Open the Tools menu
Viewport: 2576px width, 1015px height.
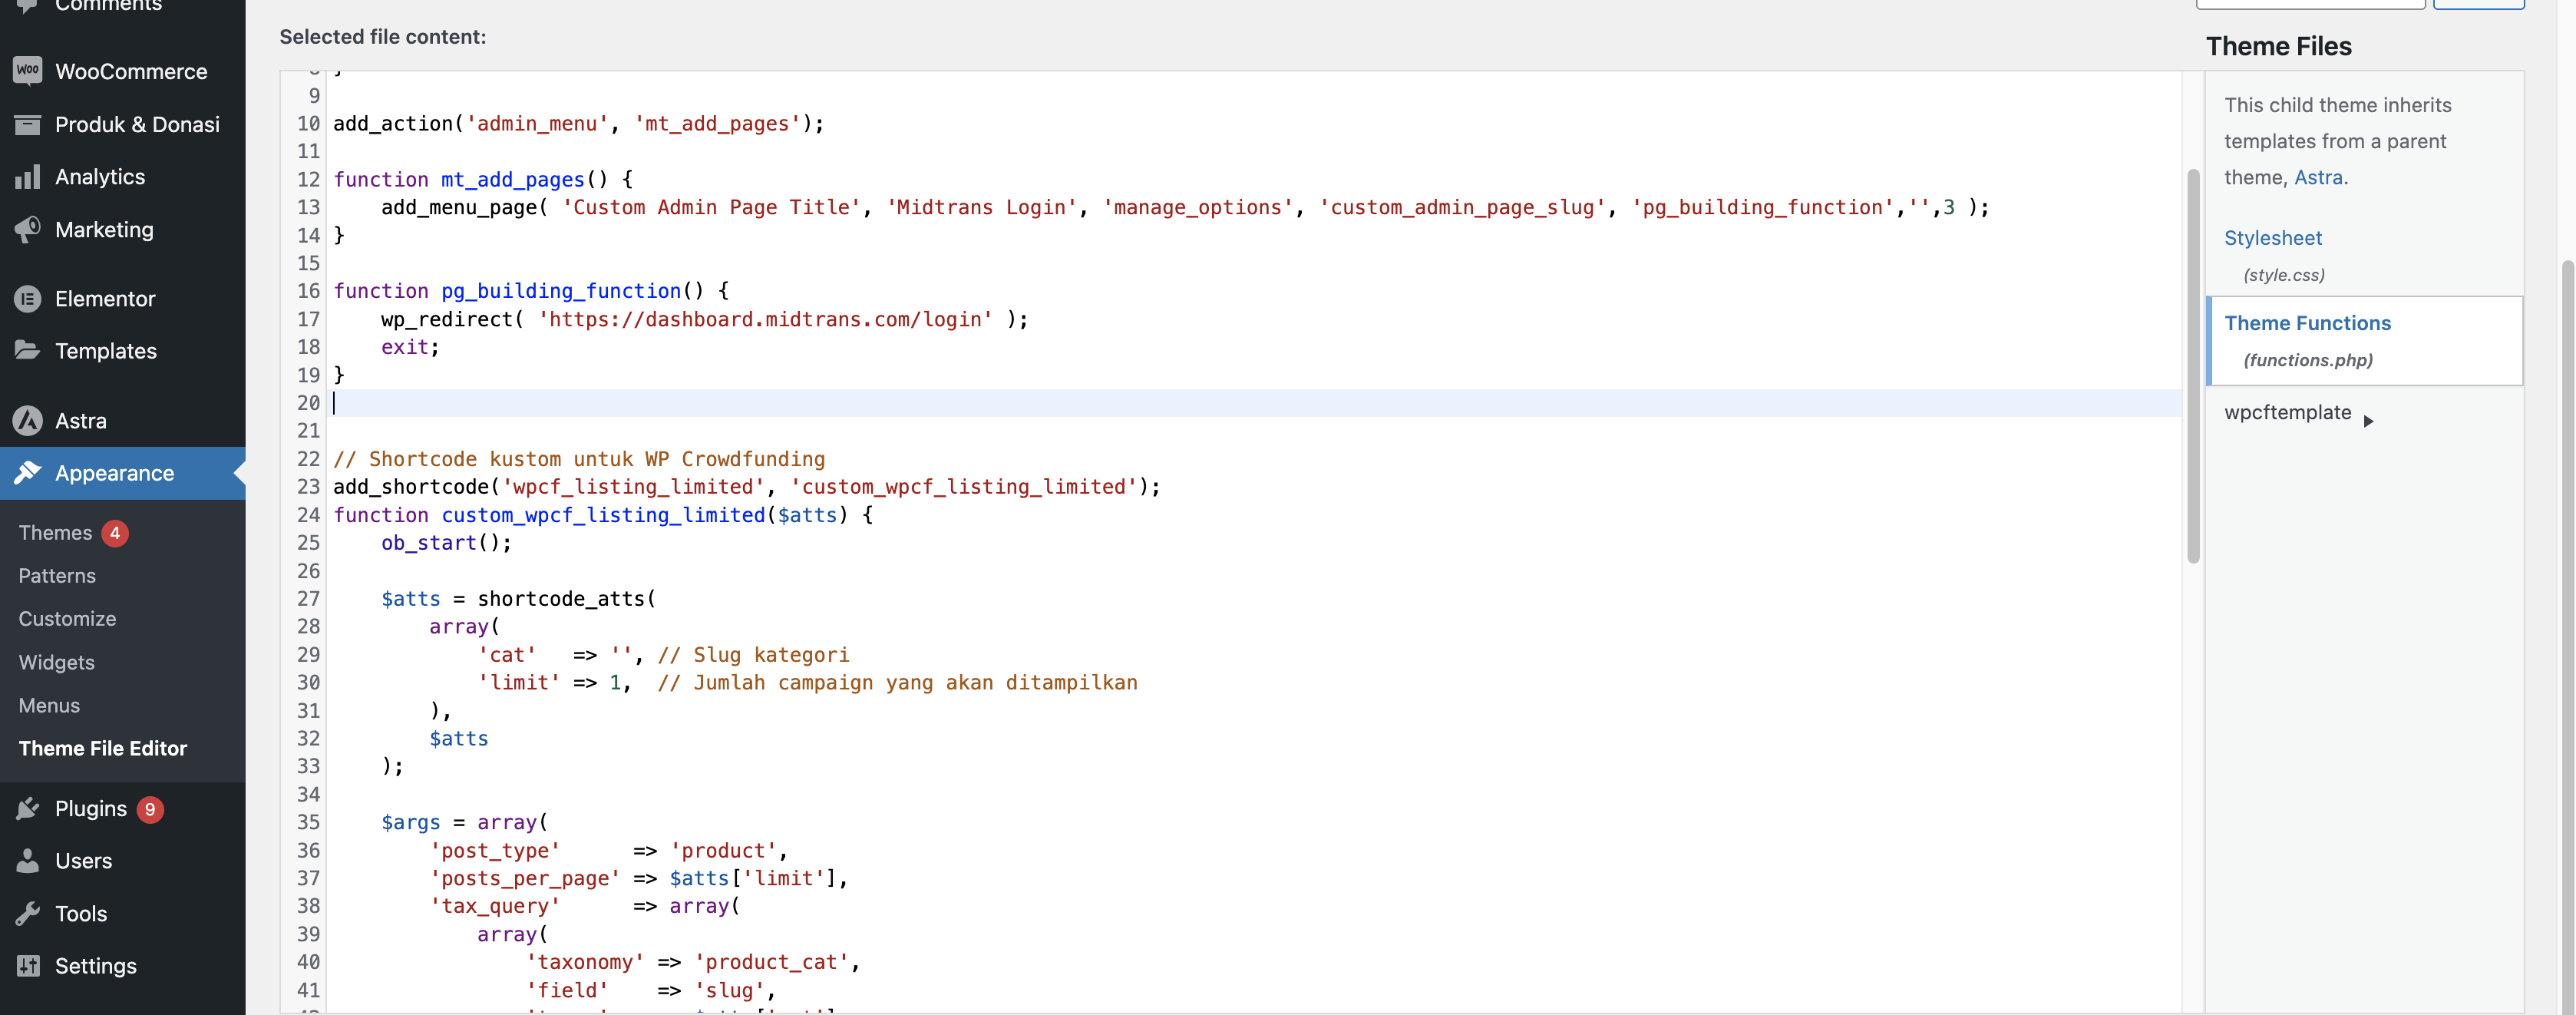pyautogui.click(x=122, y=913)
